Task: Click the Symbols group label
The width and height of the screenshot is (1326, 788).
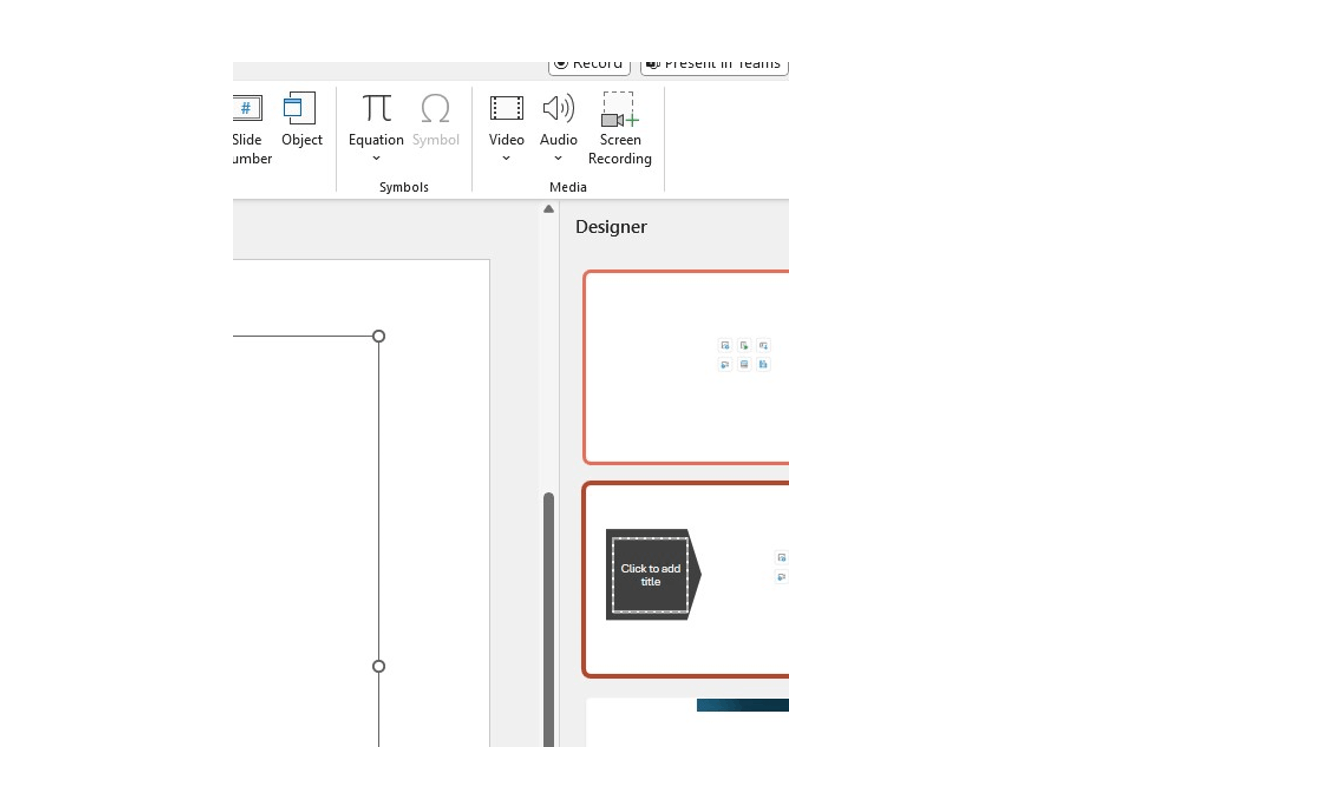Action: [404, 187]
